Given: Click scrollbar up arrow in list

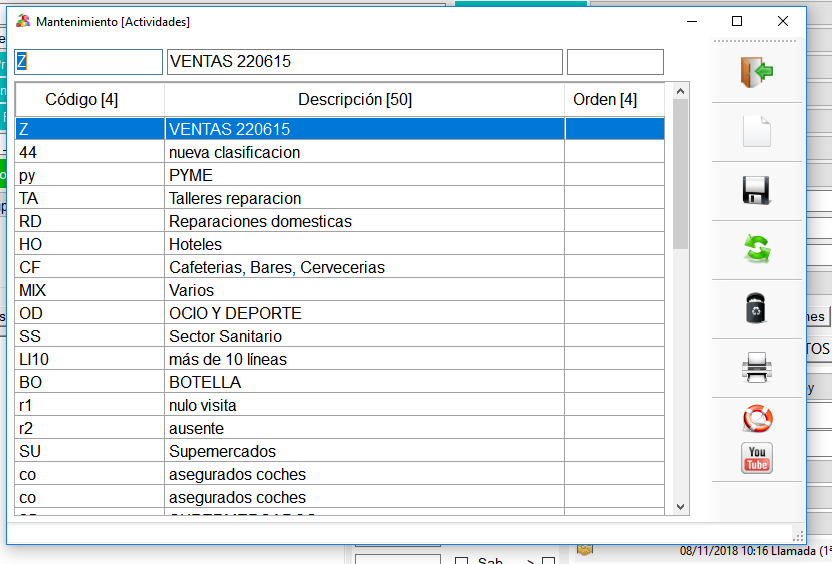Looking at the screenshot, I should tap(681, 91).
